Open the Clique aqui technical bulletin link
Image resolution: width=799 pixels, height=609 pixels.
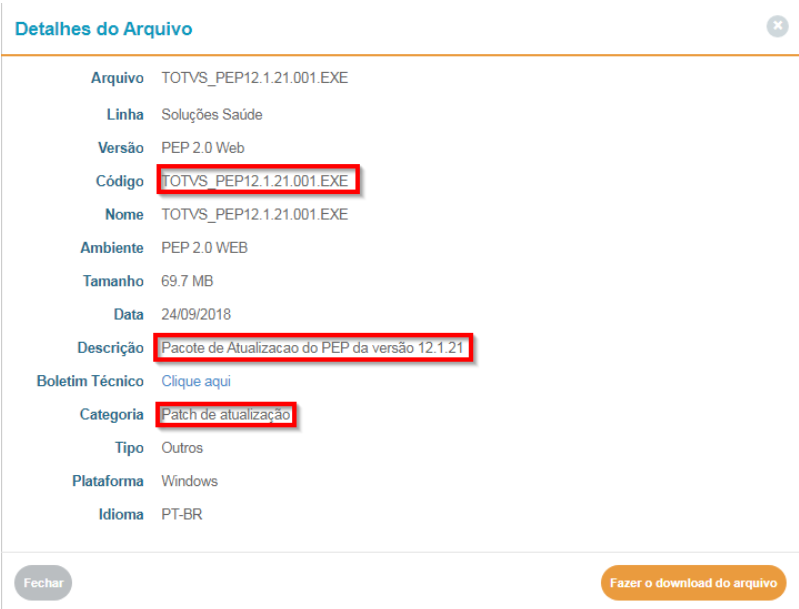196,381
